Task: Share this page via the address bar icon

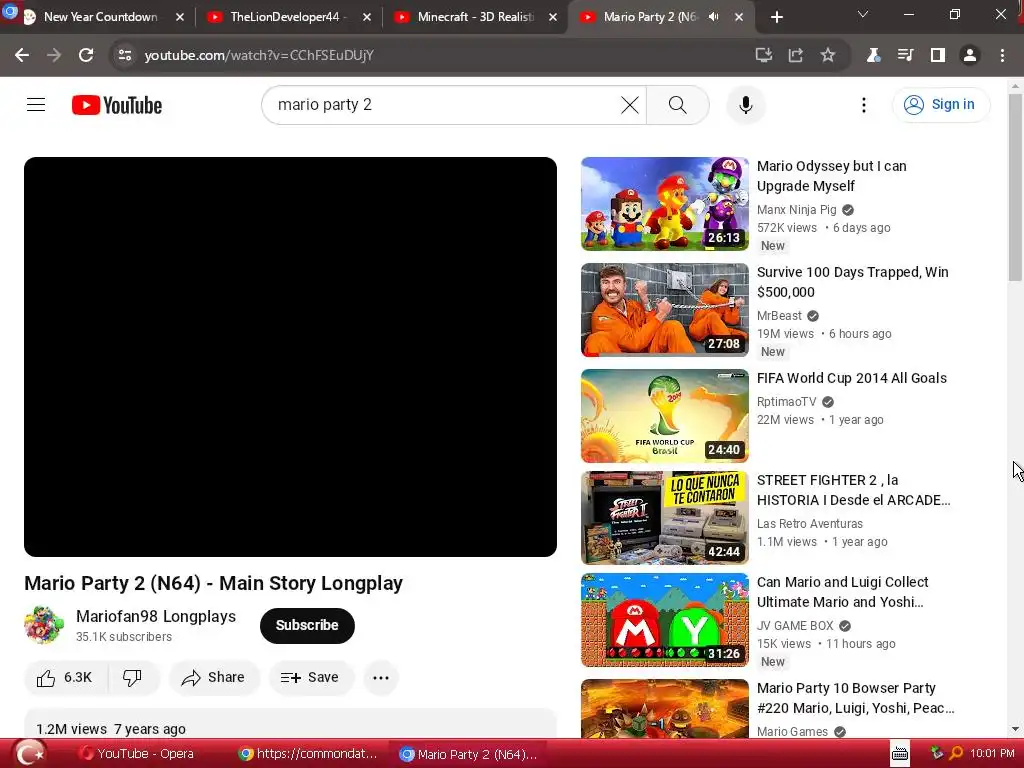Action: coord(795,55)
